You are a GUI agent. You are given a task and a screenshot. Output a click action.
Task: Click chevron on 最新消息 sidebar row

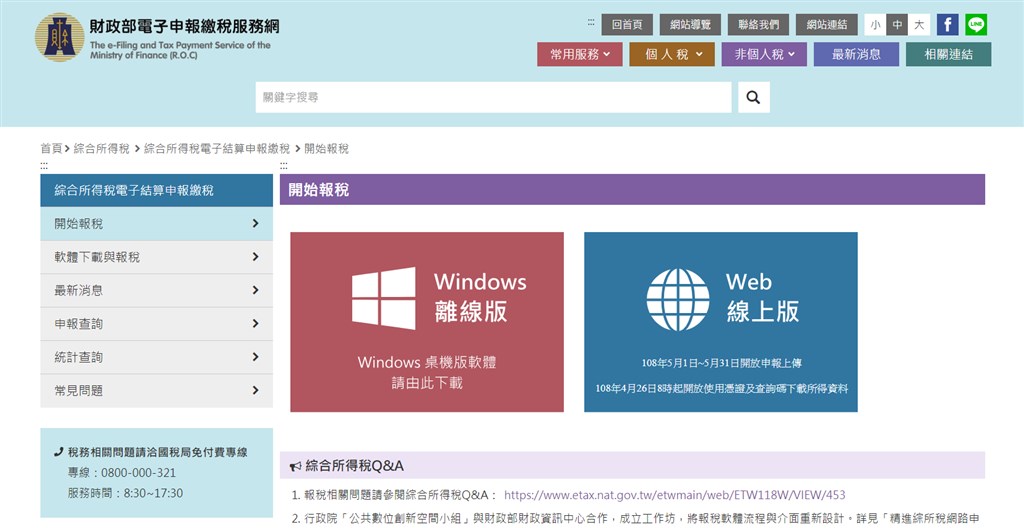tap(255, 290)
